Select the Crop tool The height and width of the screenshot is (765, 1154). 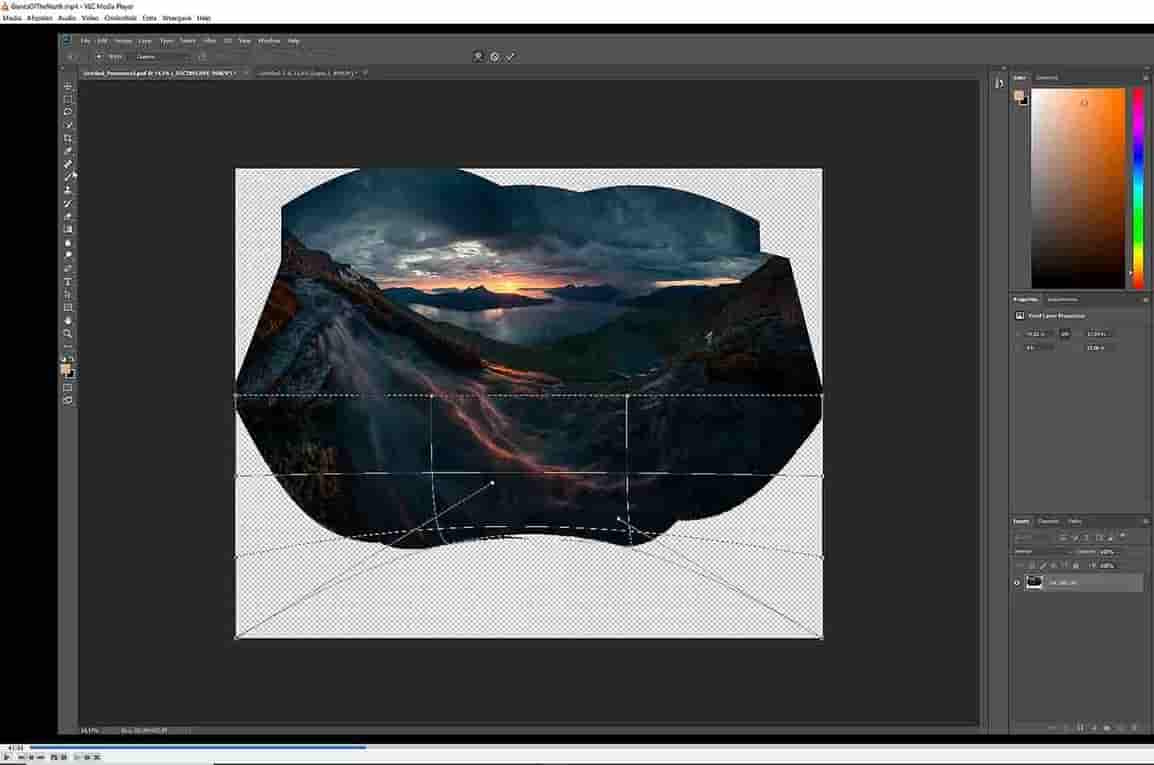tap(68, 138)
